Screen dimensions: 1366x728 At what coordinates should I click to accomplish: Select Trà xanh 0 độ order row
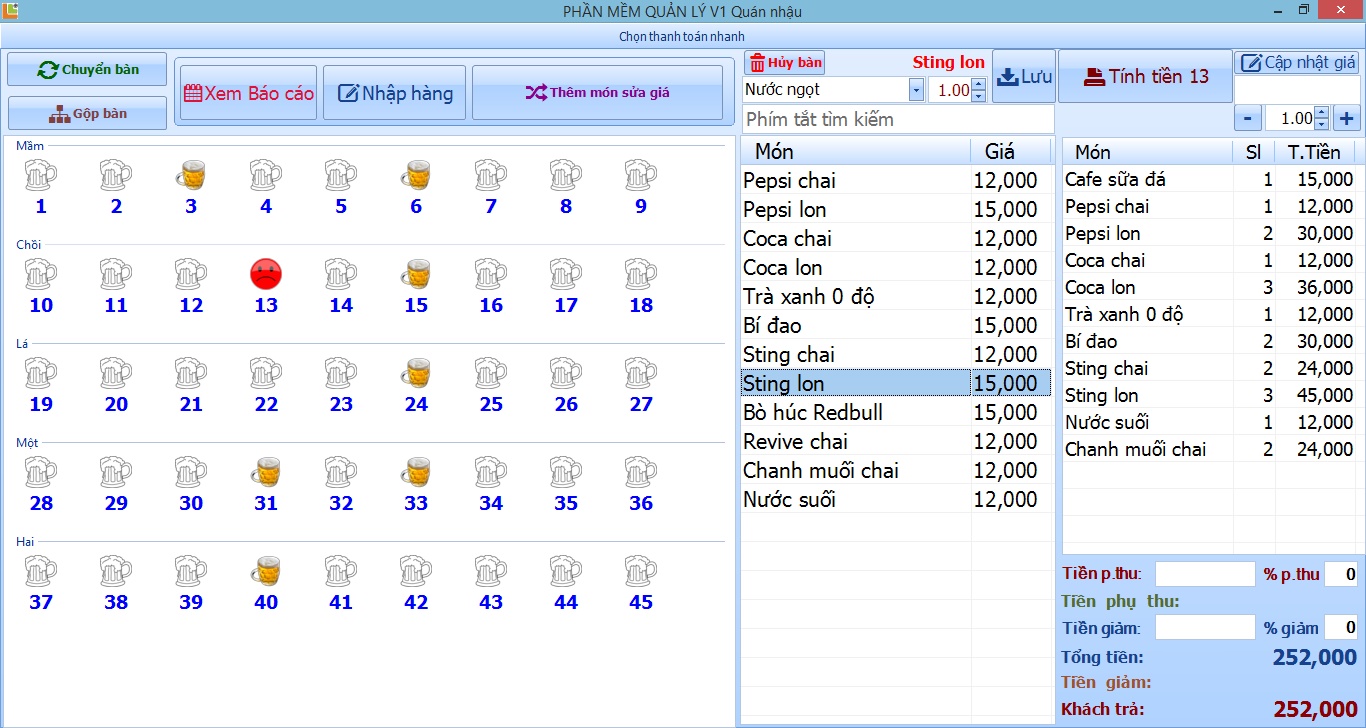click(1209, 315)
